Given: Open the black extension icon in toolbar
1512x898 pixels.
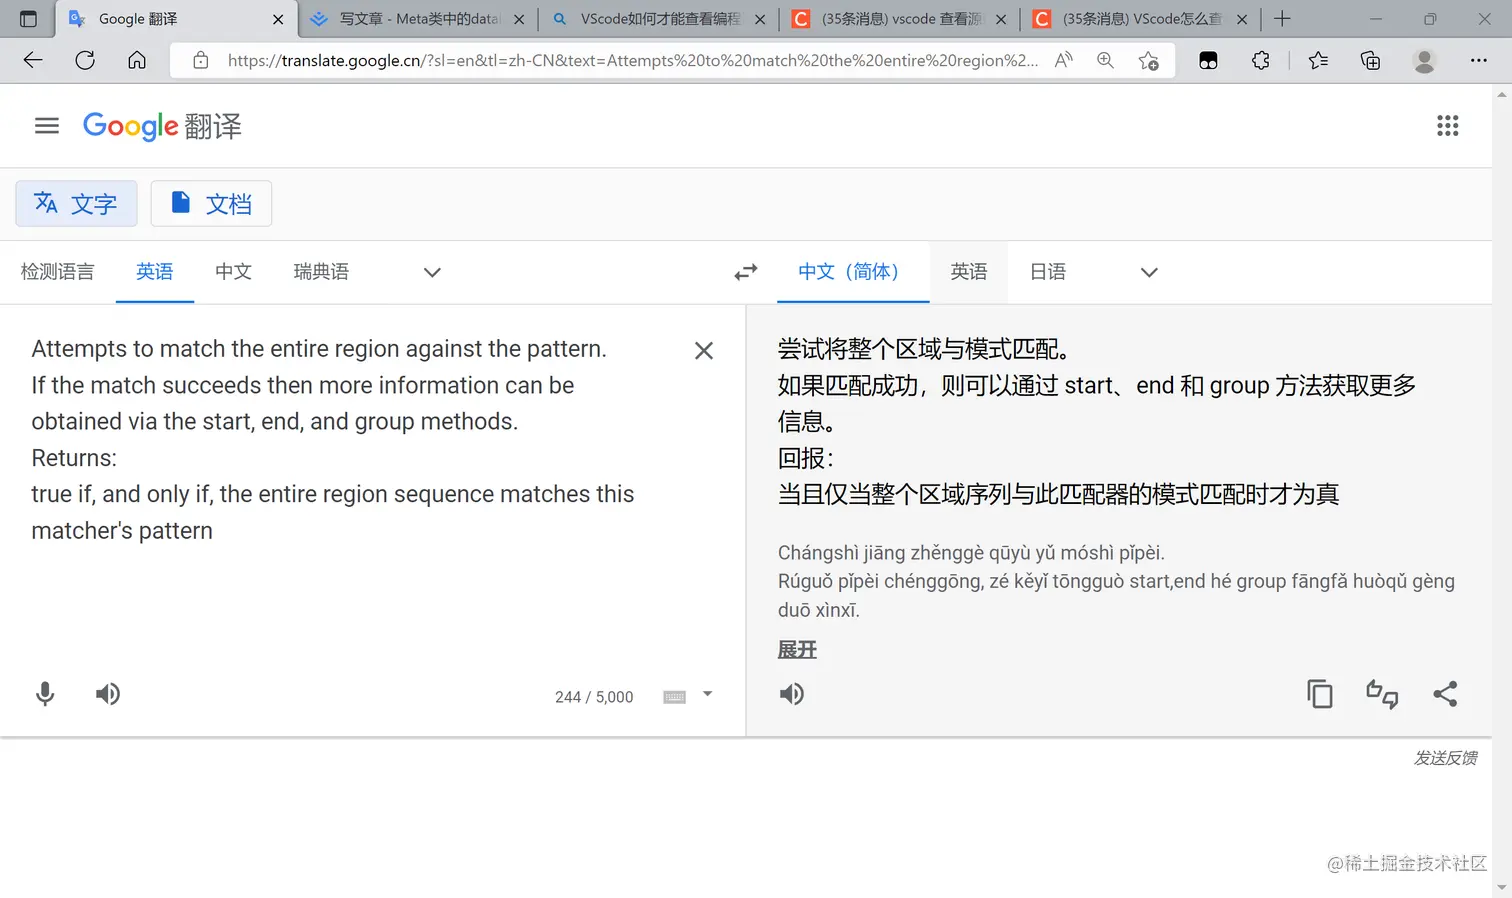Looking at the screenshot, I should [x=1208, y=60].
